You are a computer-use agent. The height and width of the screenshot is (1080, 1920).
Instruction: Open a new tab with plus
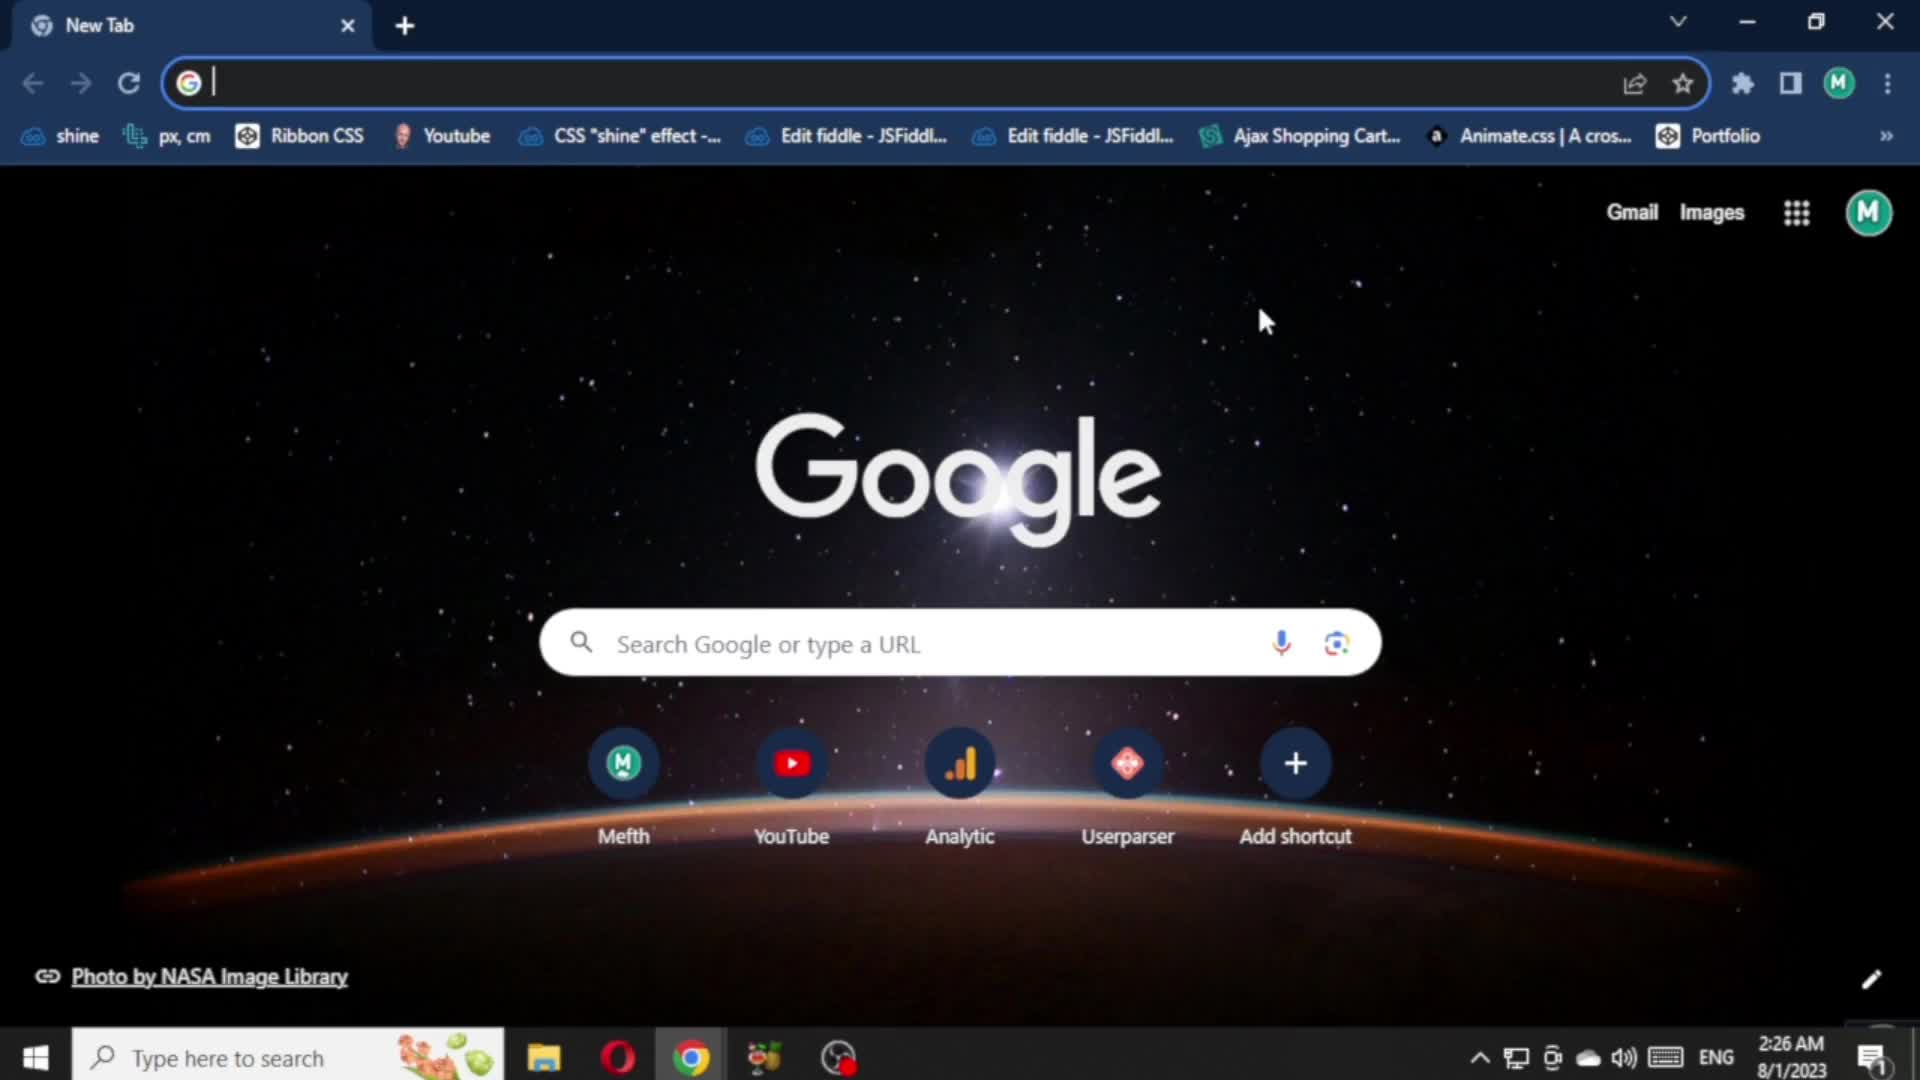coord(405,26)
